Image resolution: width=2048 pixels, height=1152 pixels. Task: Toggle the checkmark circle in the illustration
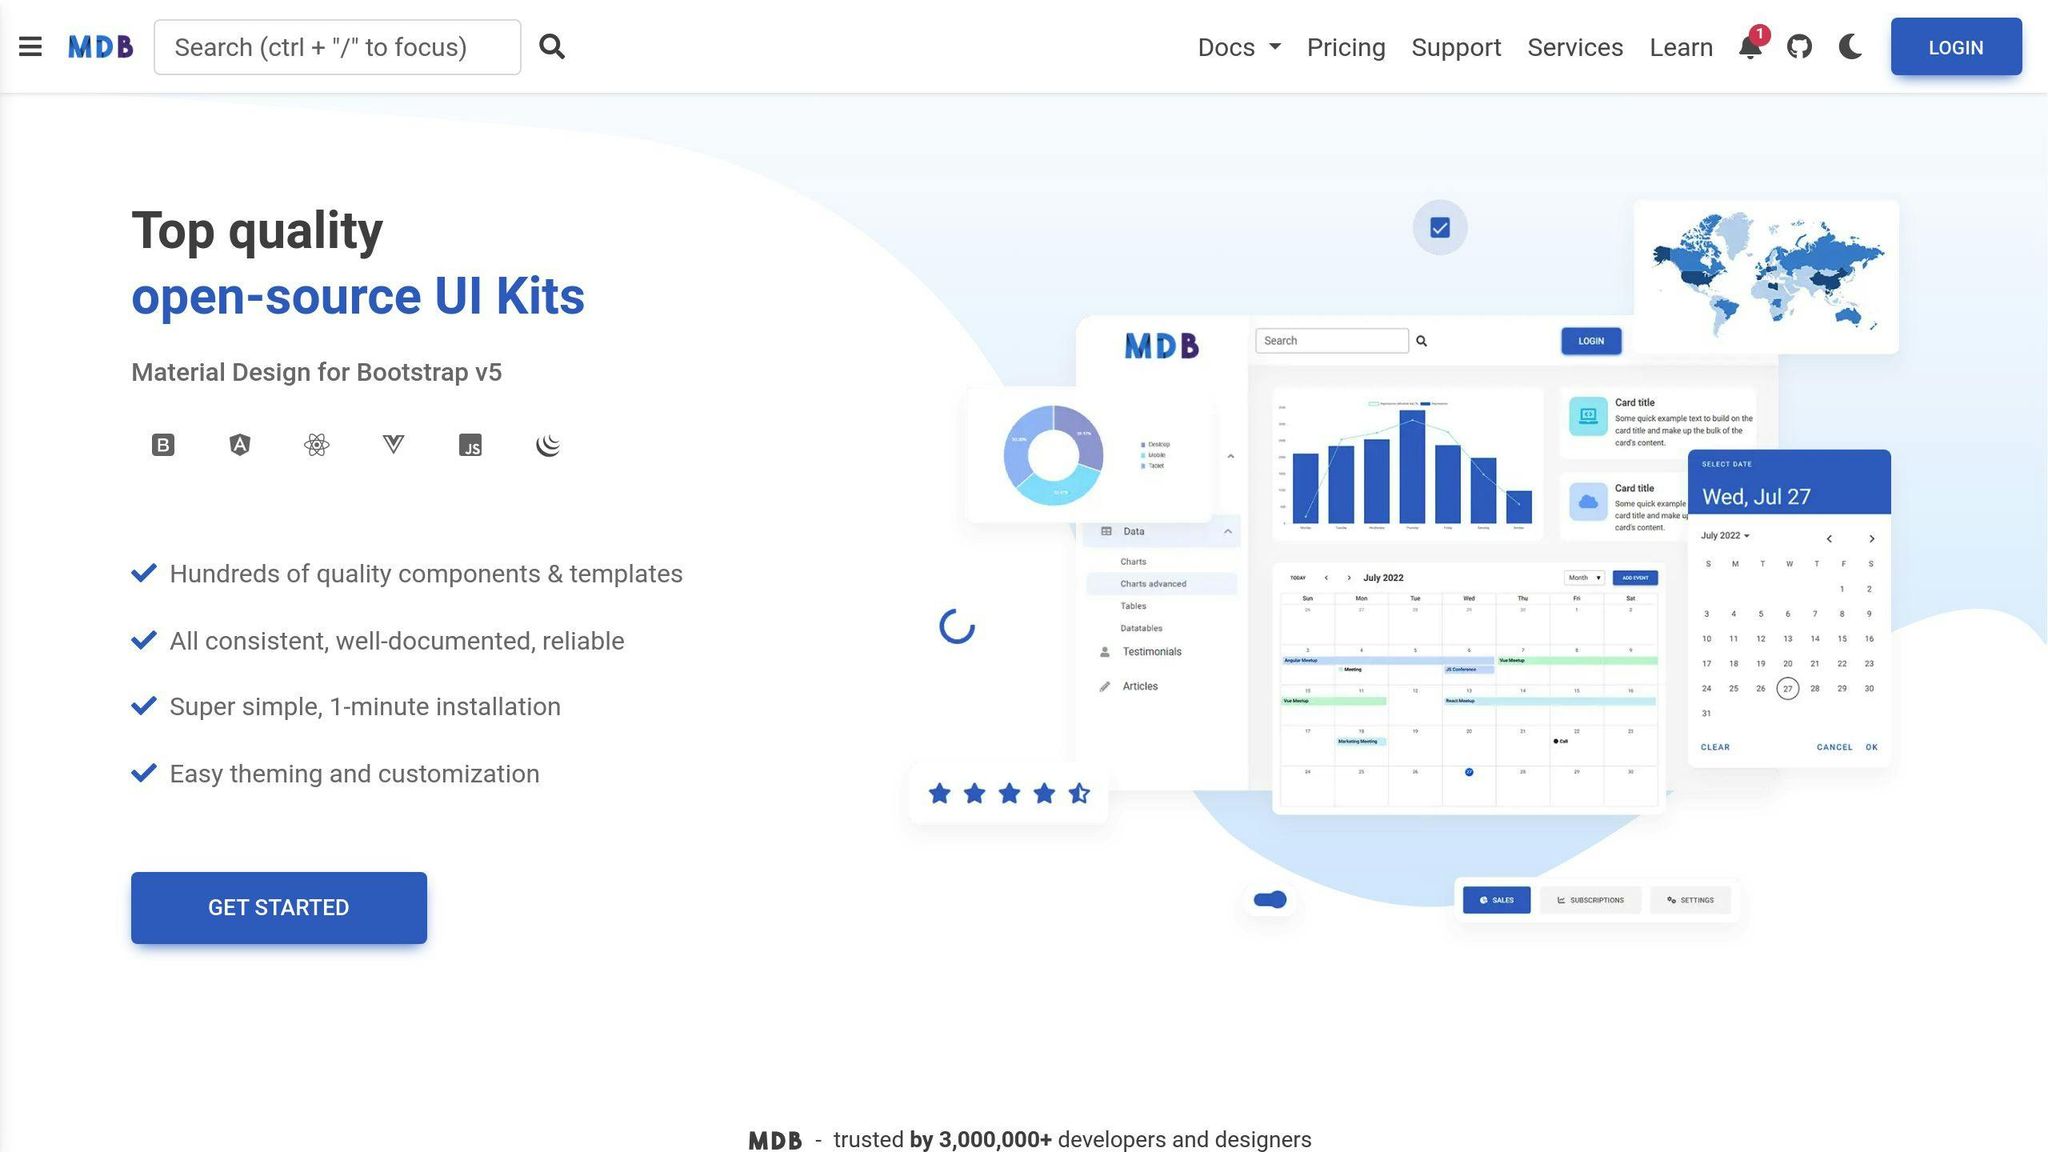1439,228
